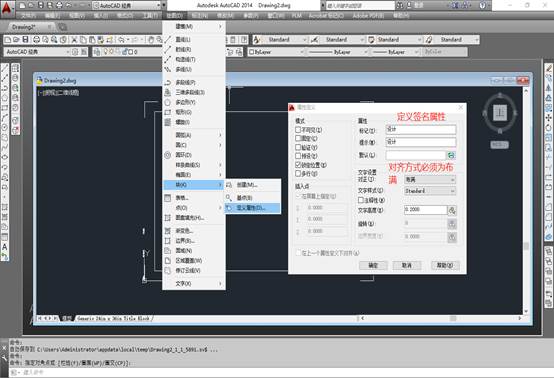Select the Rectangle tool in the Draw toolbar

click(5, 107)
